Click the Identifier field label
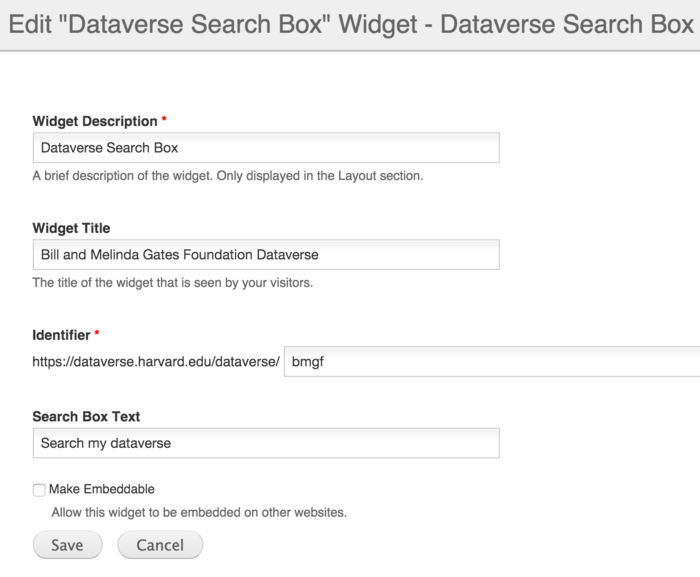 point(61,335)
